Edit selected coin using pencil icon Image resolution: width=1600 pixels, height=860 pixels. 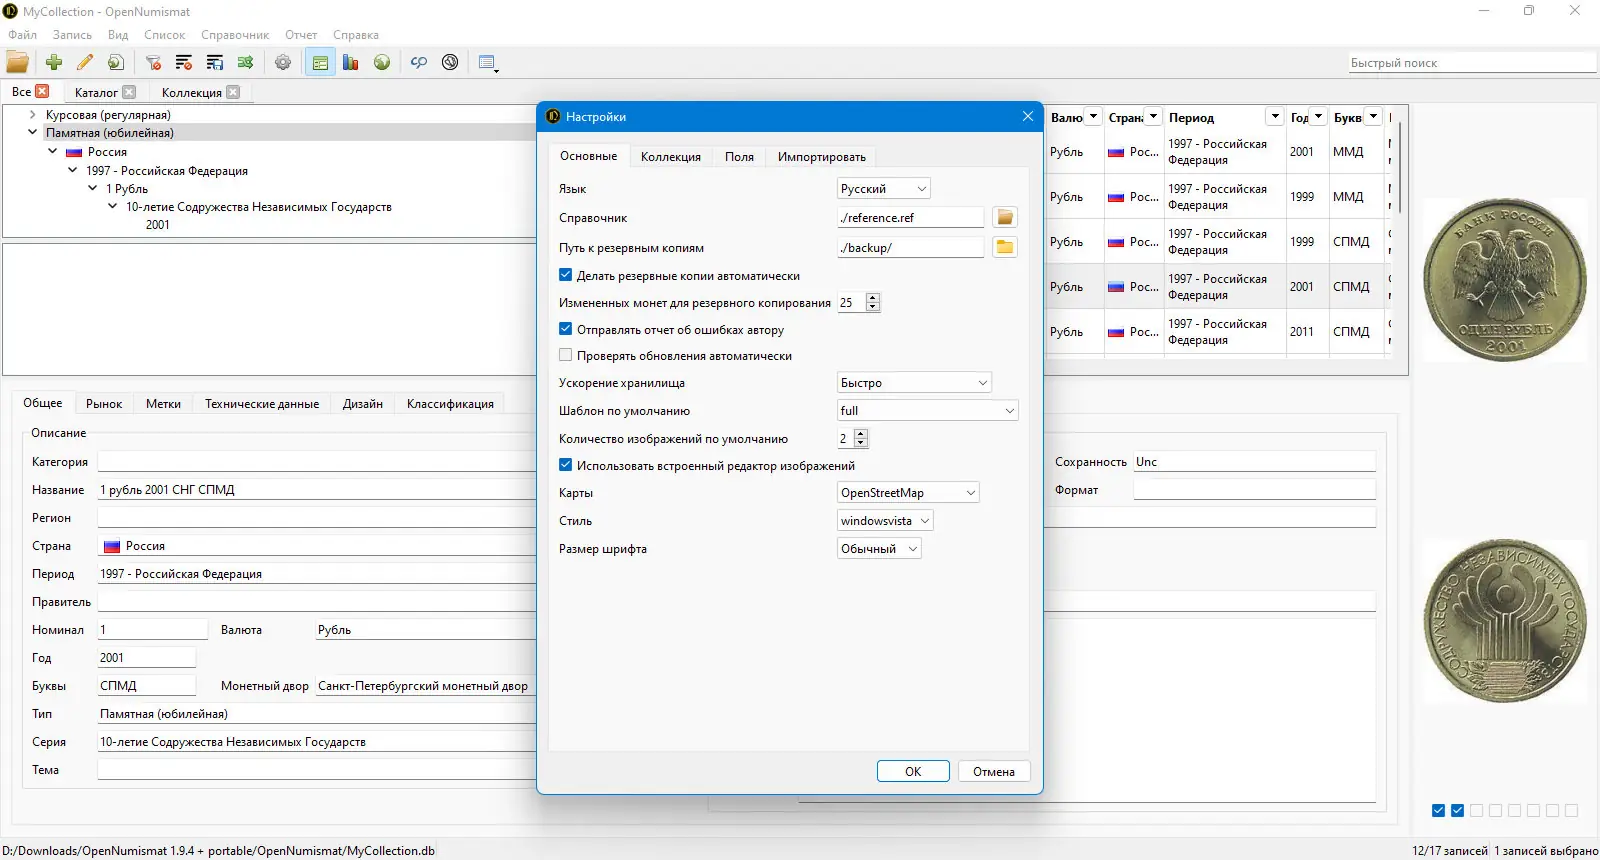[85, 62]
